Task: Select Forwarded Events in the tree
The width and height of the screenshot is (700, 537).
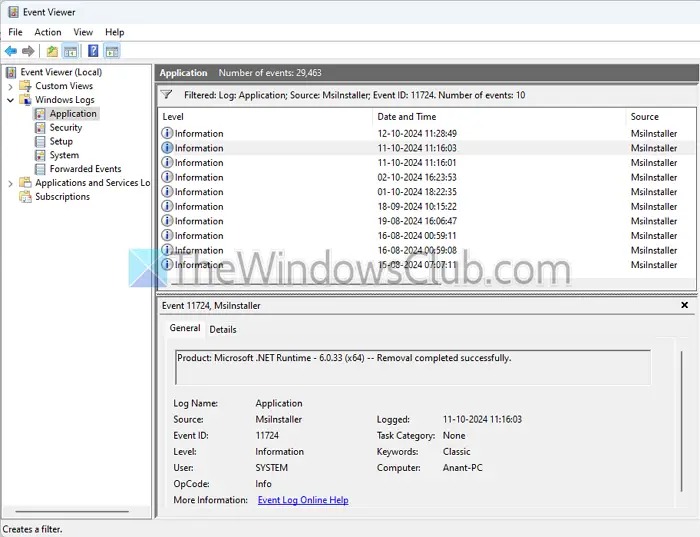Action: 85,169
